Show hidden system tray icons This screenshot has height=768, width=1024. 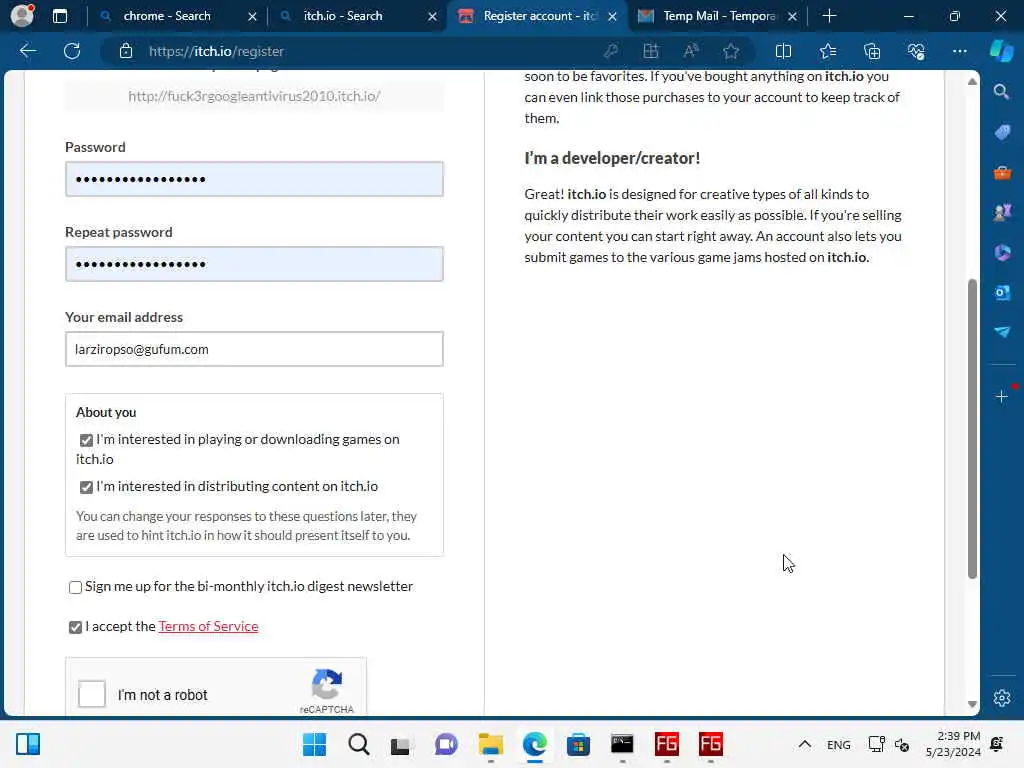click(805, 744)
